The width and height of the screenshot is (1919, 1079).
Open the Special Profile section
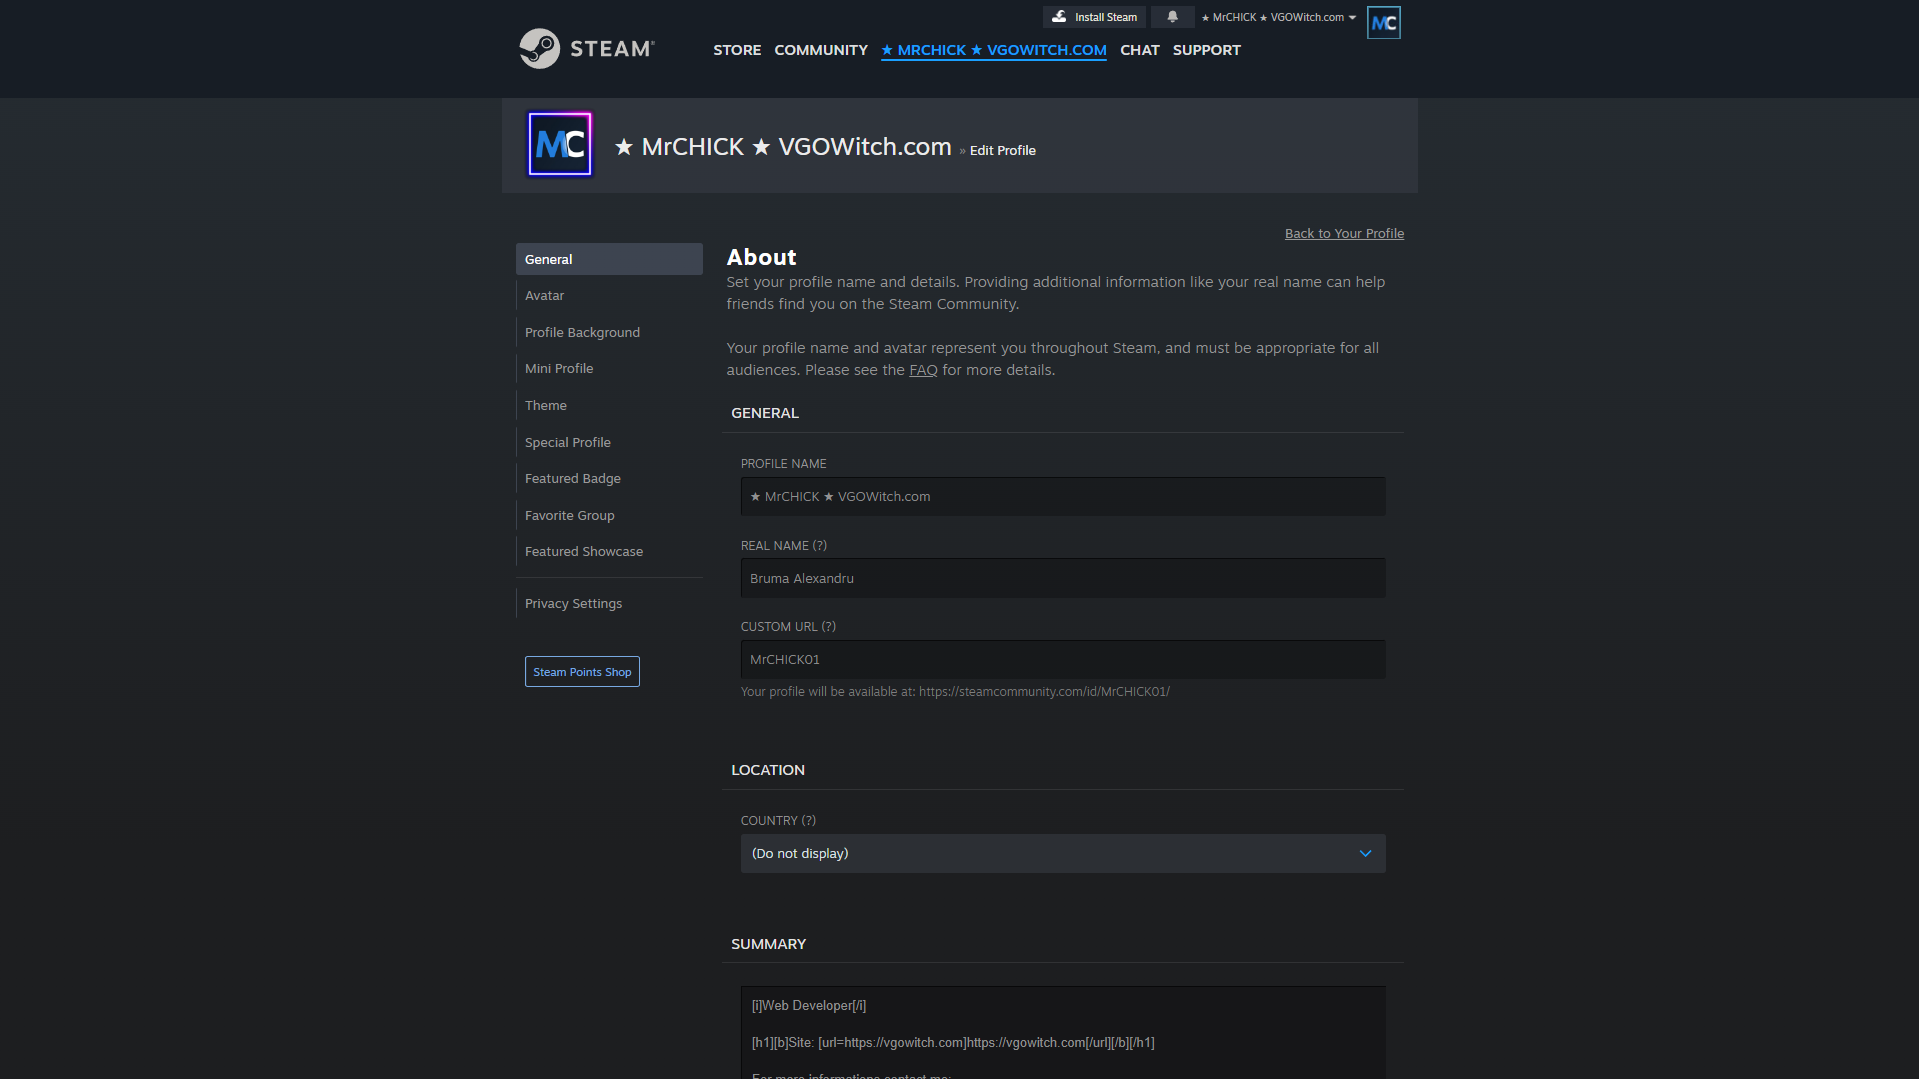pos(609,442)
